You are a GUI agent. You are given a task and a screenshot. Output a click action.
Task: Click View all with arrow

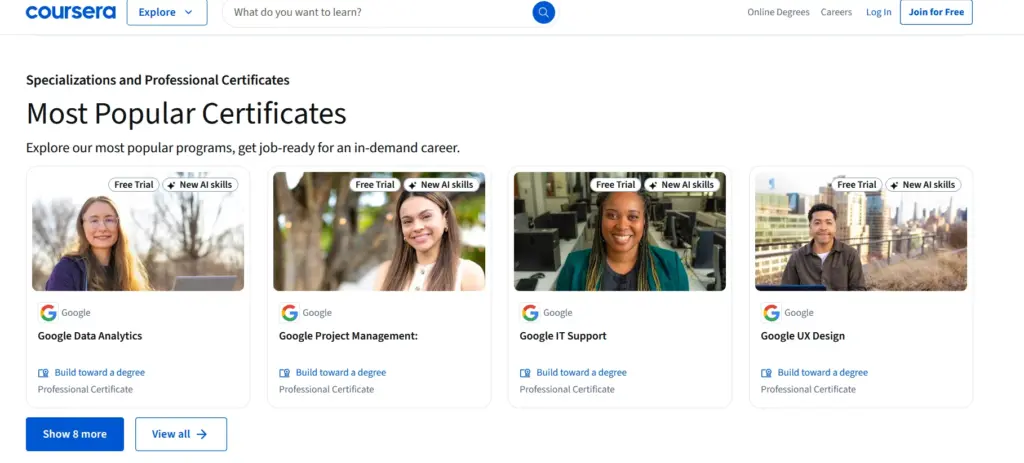pos(181,434)
